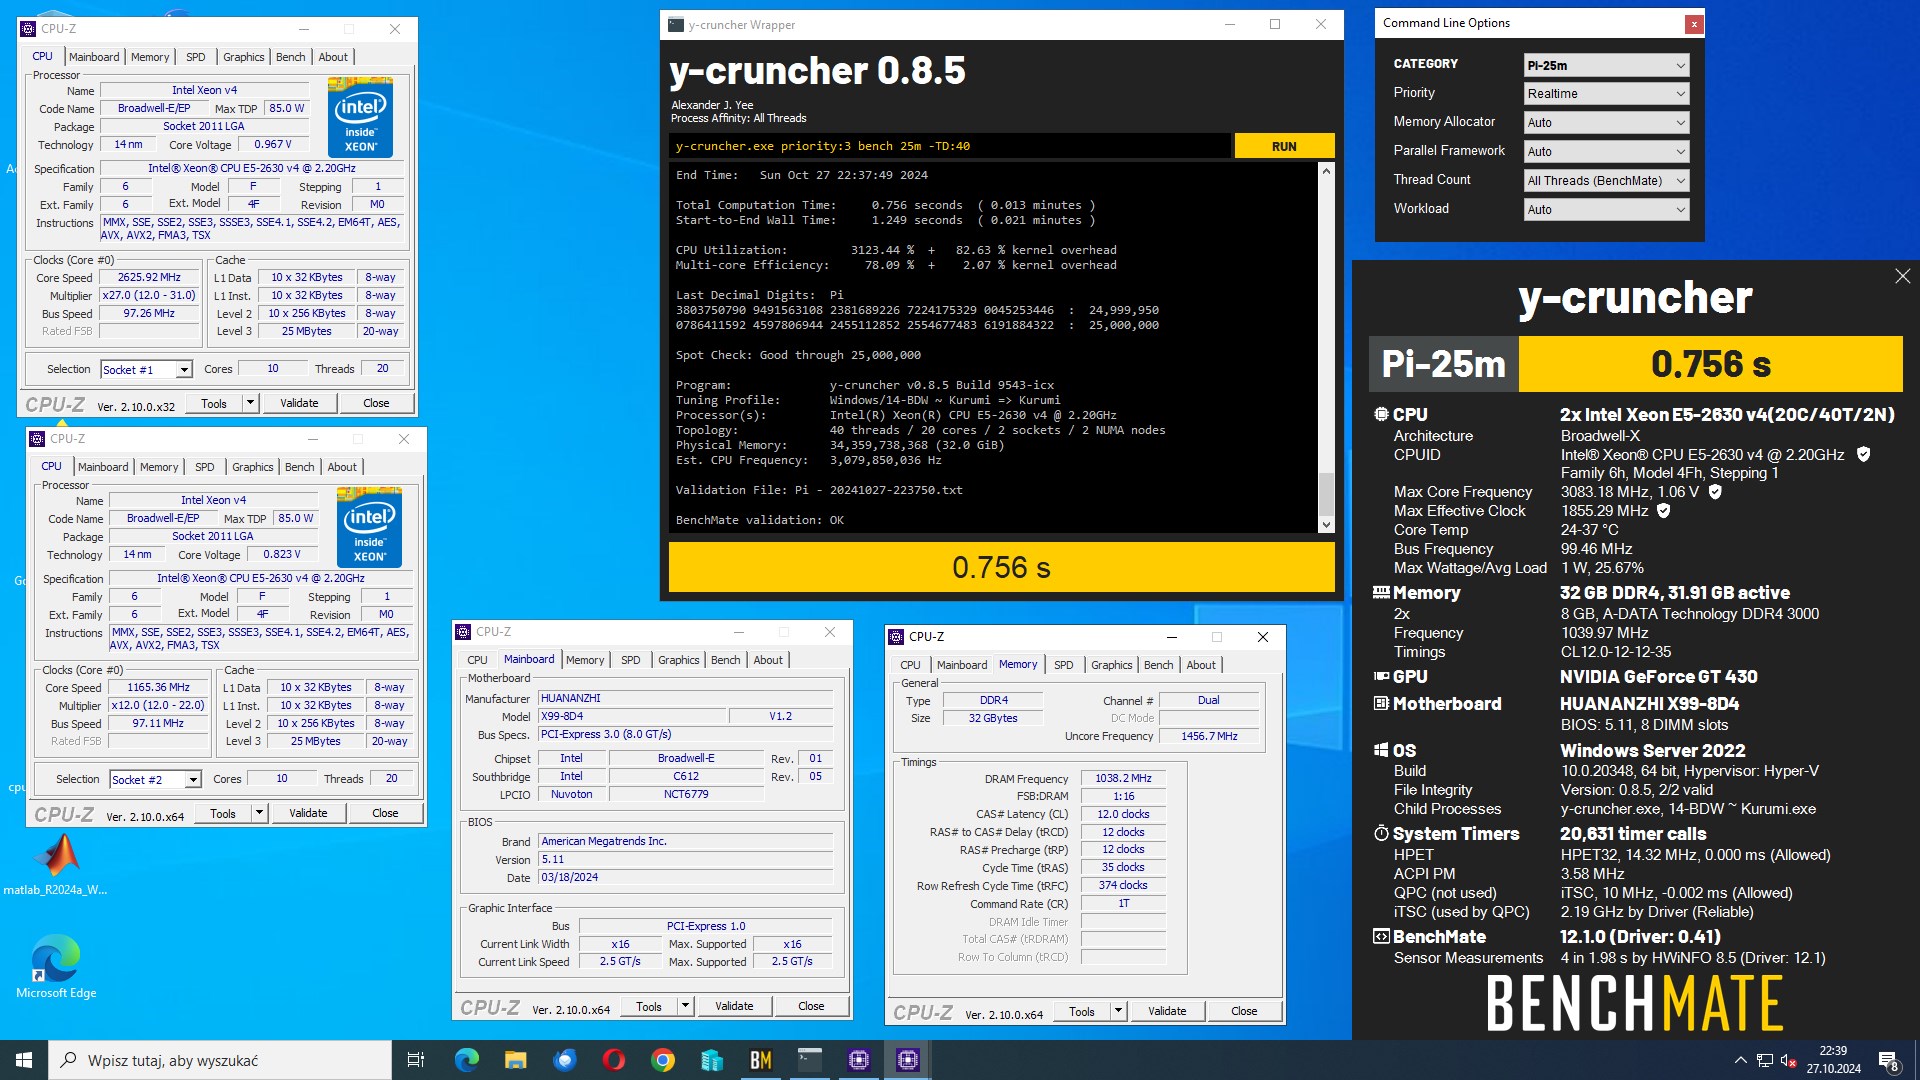Image resolution: width=1920 pixels, height=1080 pixels.
Task: Click the DRAM Frequency value 1038.2 MHz
Action: (x=1123, y=778)
